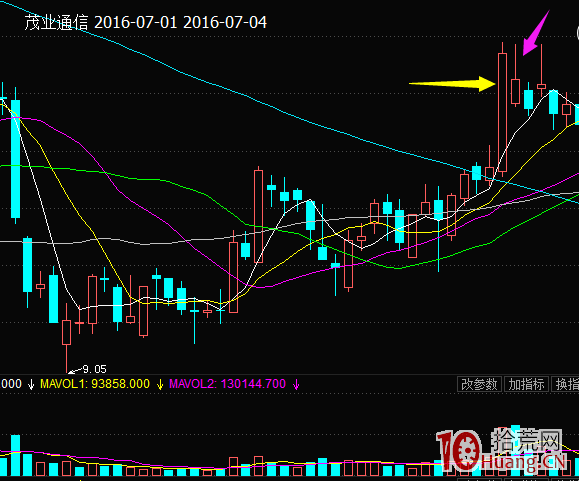
Task: Select the MAVOL2: 130144.700 indicator text
Action: (227, 384)
